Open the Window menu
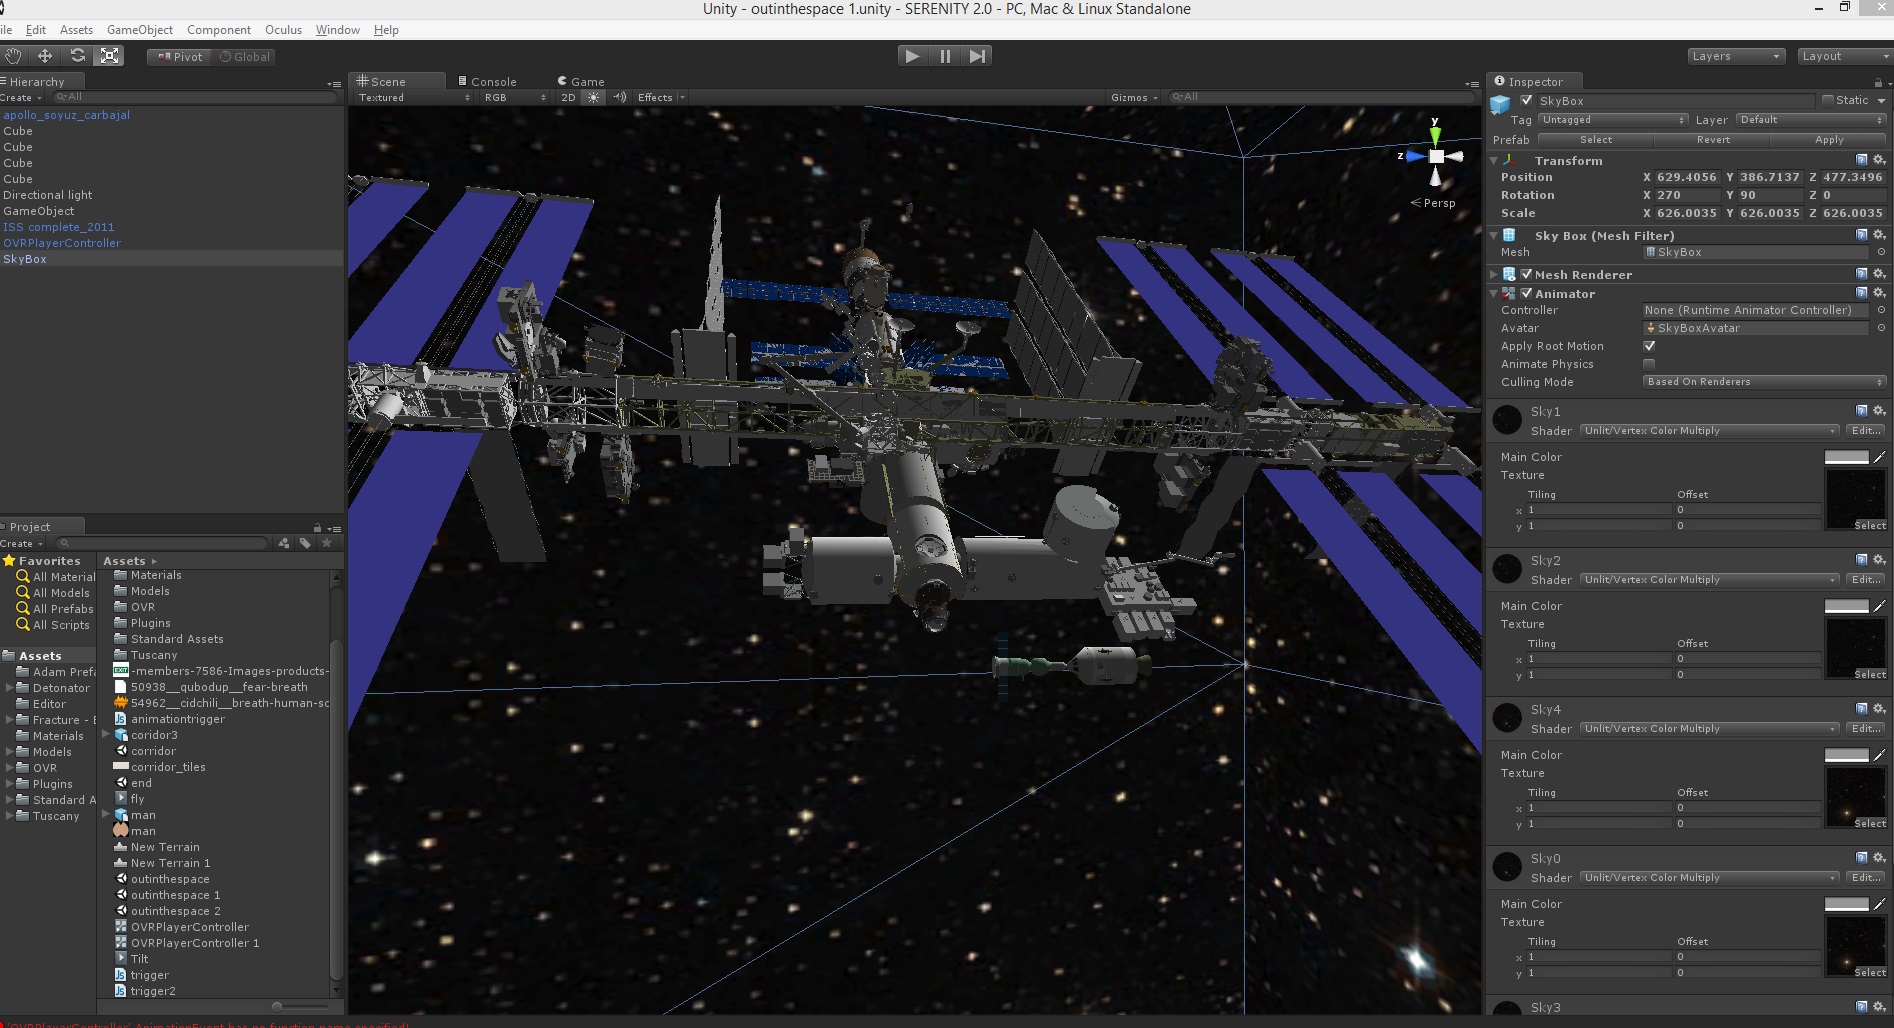 click(x=338, y=30)
